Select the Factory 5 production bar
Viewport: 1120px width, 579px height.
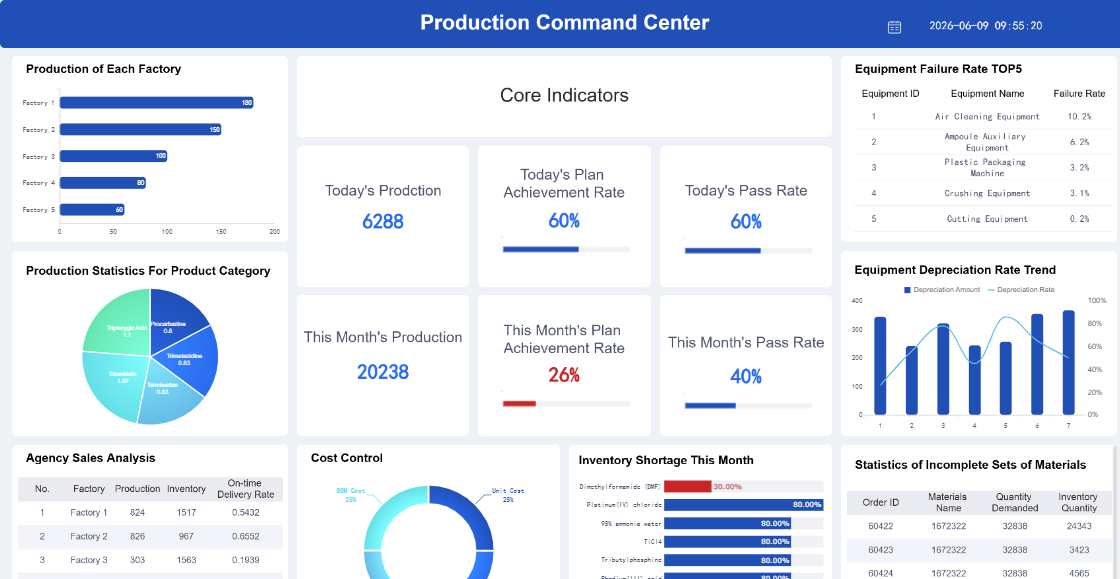(x=91, y=209)
